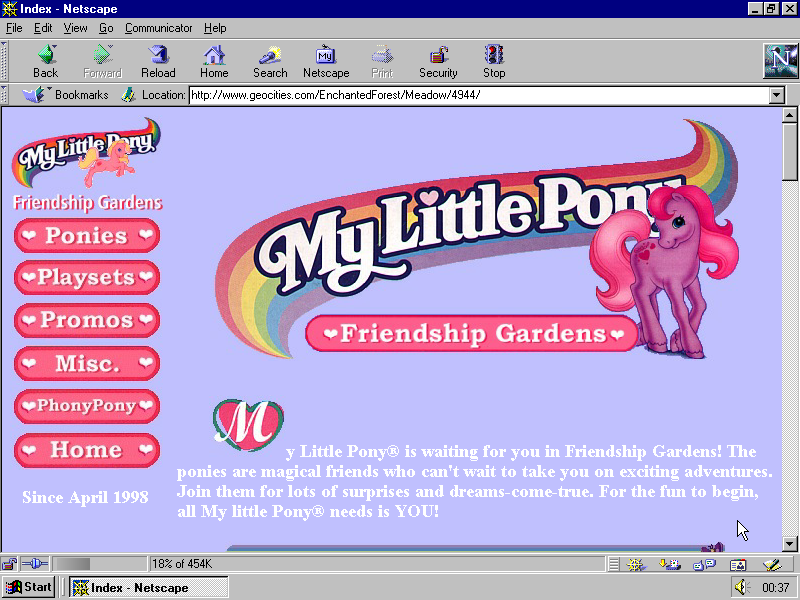The image size is (800, 600).
Task: Click the Location URL input field
Action: (479, 95)
